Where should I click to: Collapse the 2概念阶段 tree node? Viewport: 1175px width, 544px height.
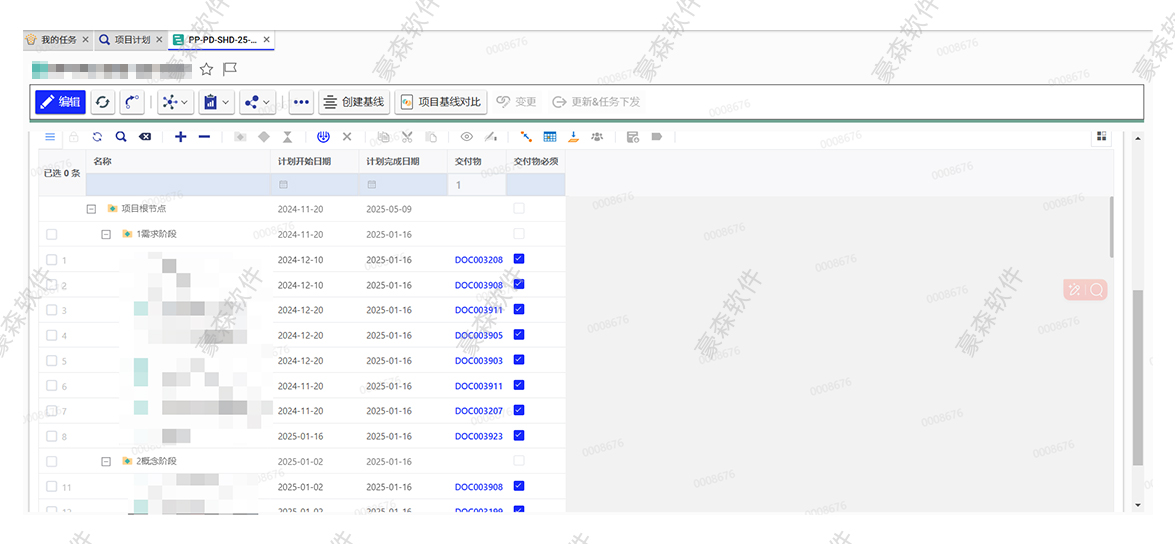[106, 461]
